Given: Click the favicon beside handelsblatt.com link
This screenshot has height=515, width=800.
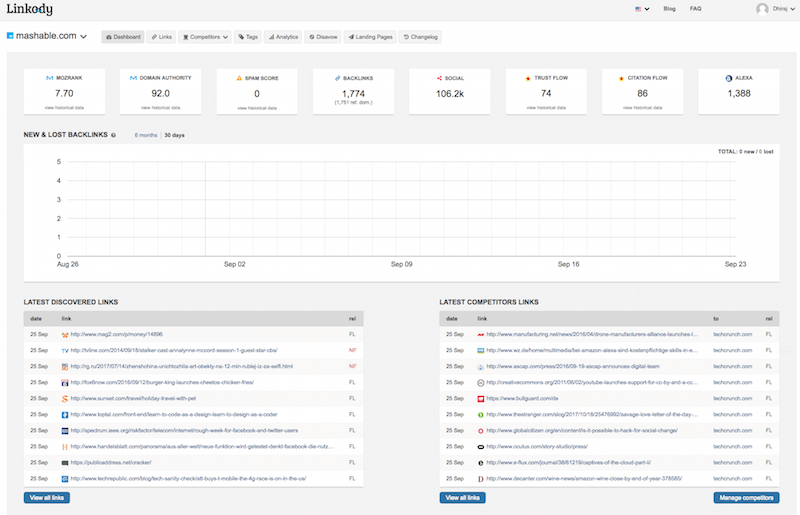Looking at the screenshot, I should (65, 447).
